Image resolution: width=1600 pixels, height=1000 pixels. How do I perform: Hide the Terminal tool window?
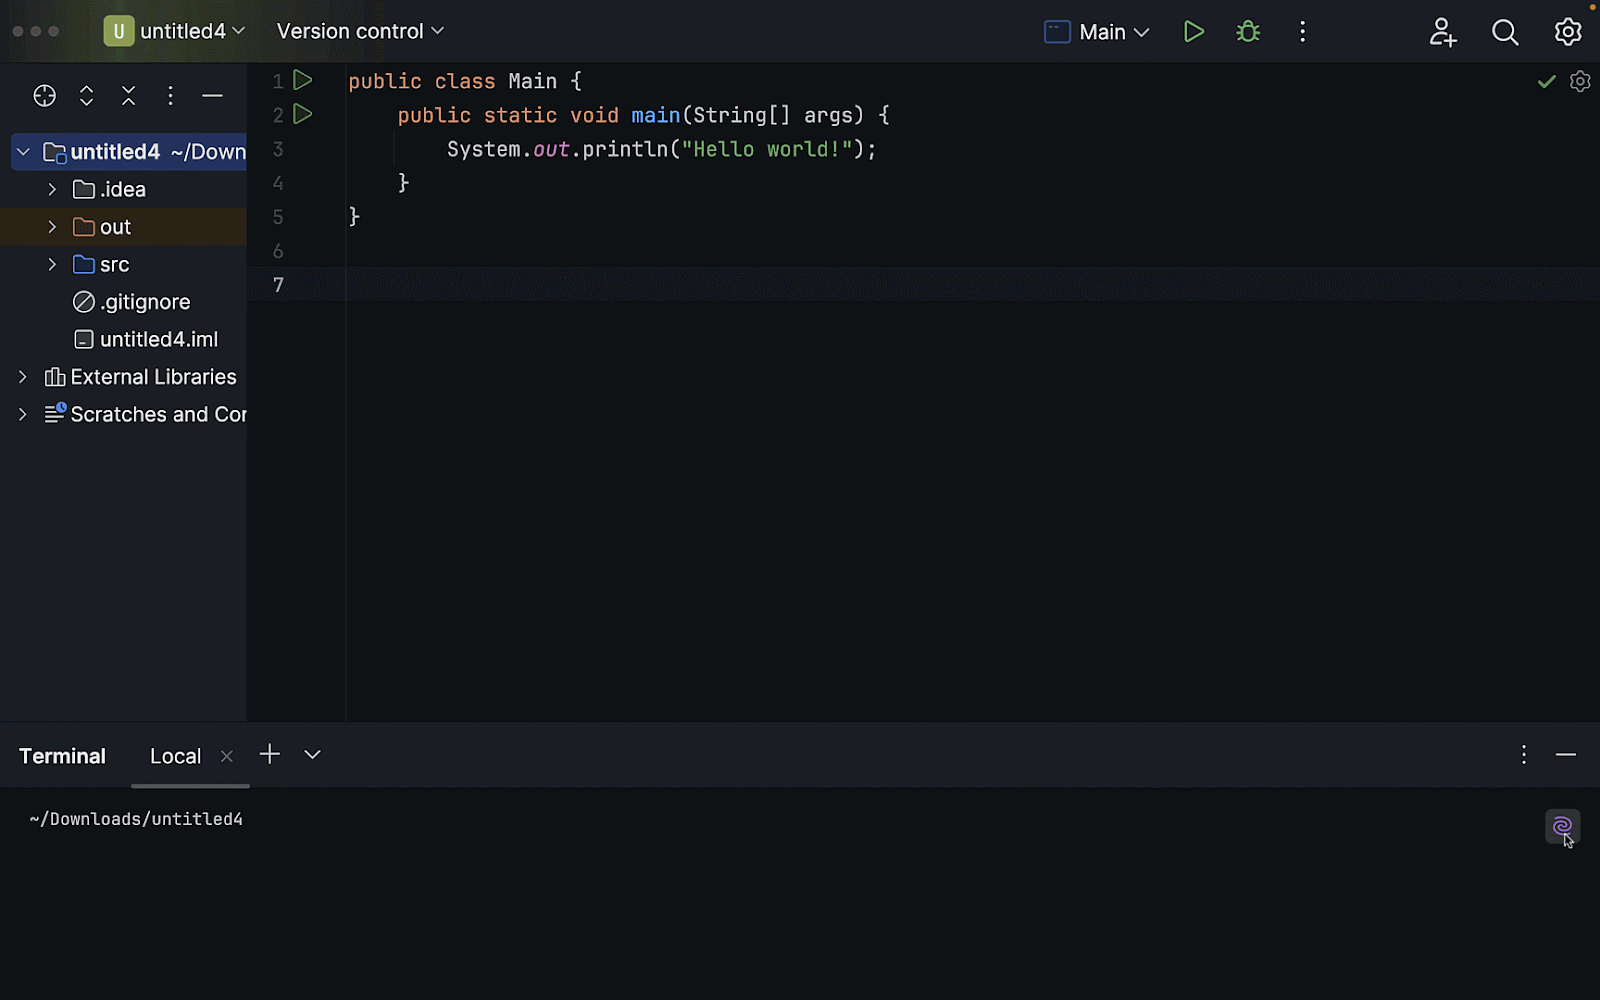[1566, 755]
